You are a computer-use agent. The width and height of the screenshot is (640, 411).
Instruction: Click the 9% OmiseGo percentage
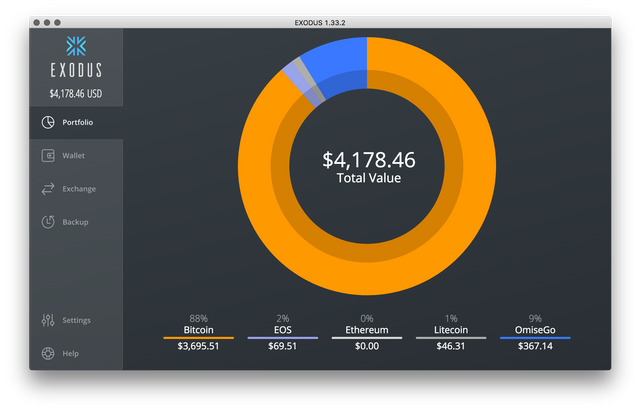pos(535,318)
